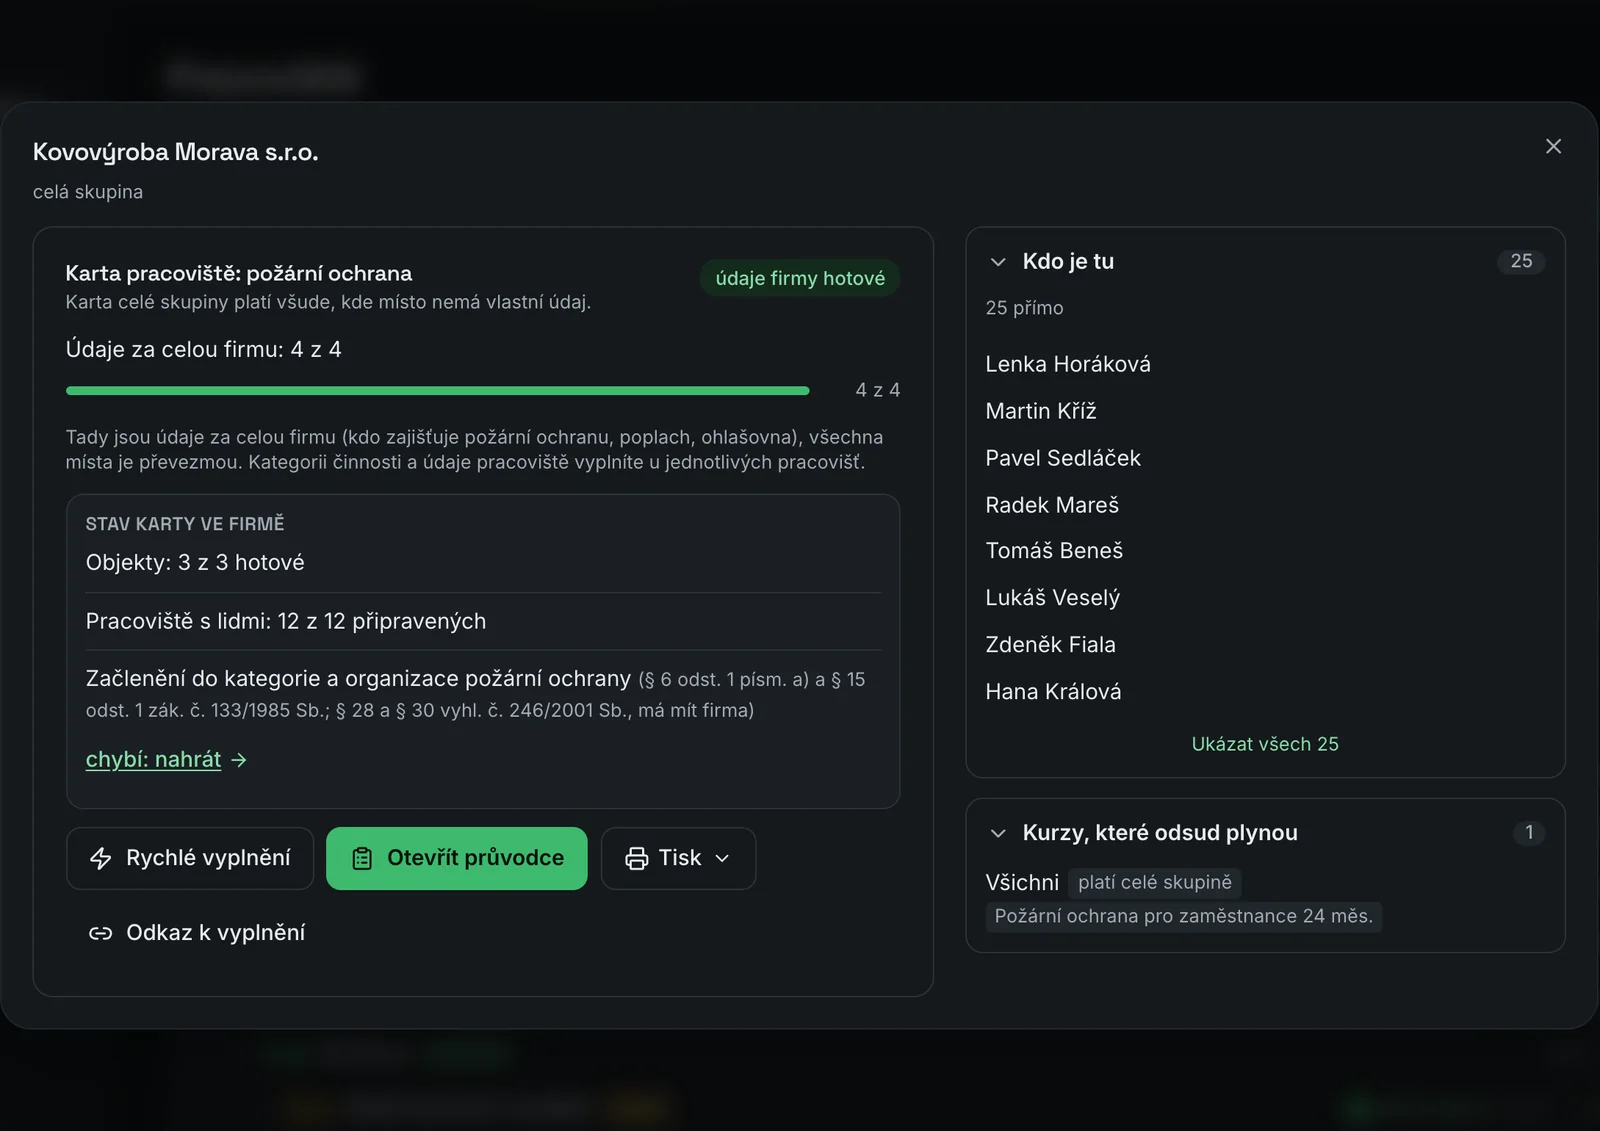Viewport: 1600px width, 1131px height.
Task: Click the arrow icon after chybí: nahrát
Action: point(239,760)
